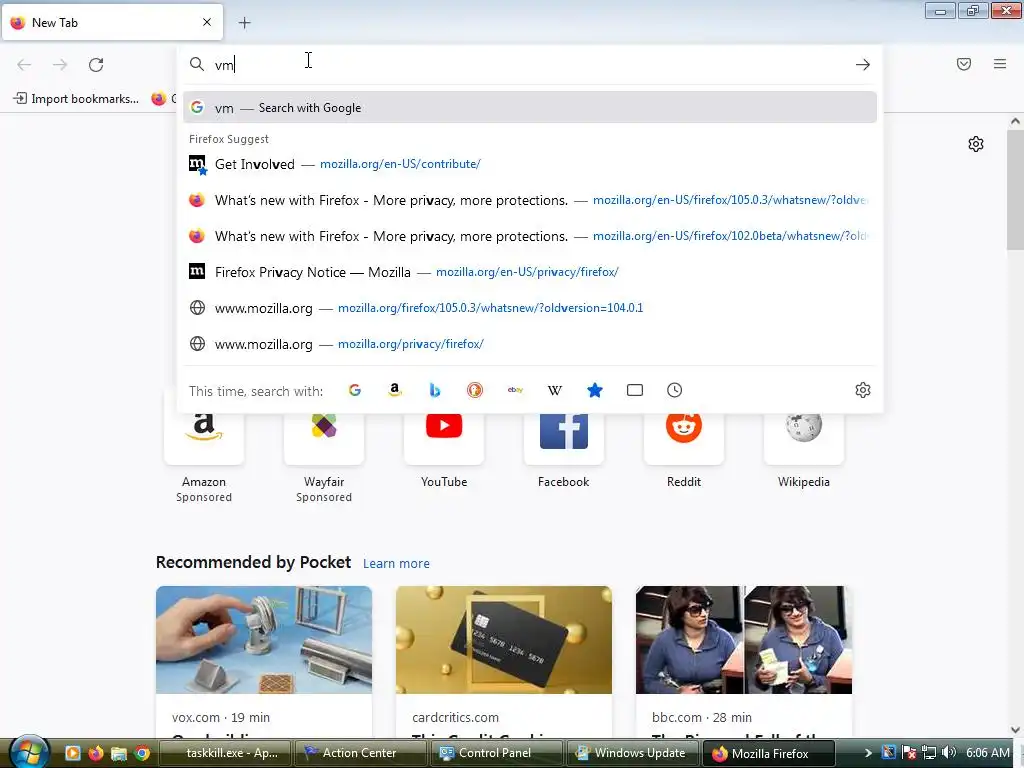Search this time with Google icon
Viewport: 1024px width, 768px height.
point(355,391)
